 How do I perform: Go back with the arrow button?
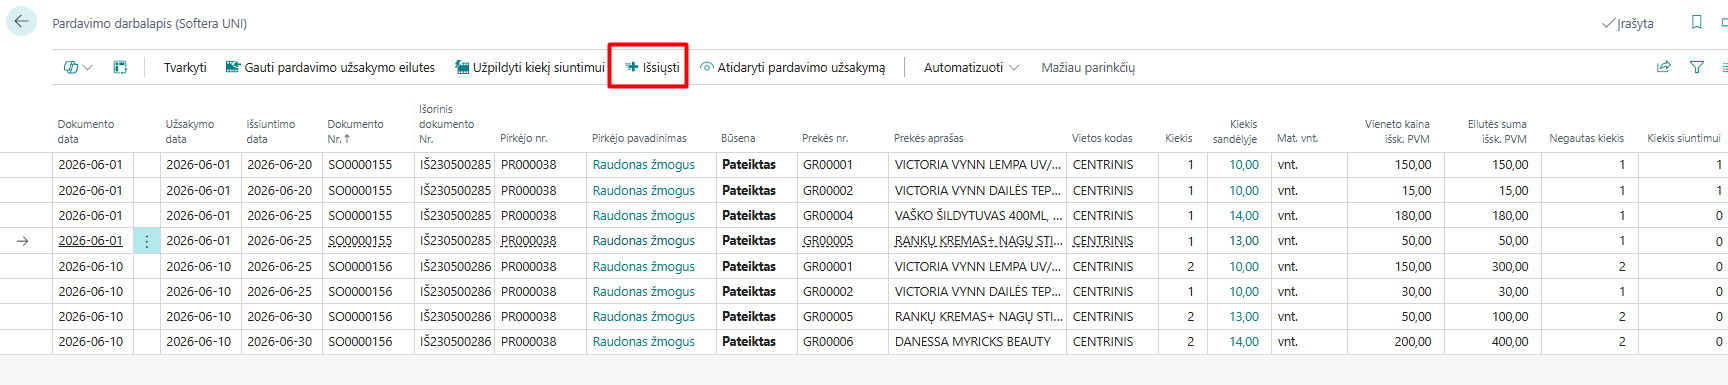tap(21, 21)
